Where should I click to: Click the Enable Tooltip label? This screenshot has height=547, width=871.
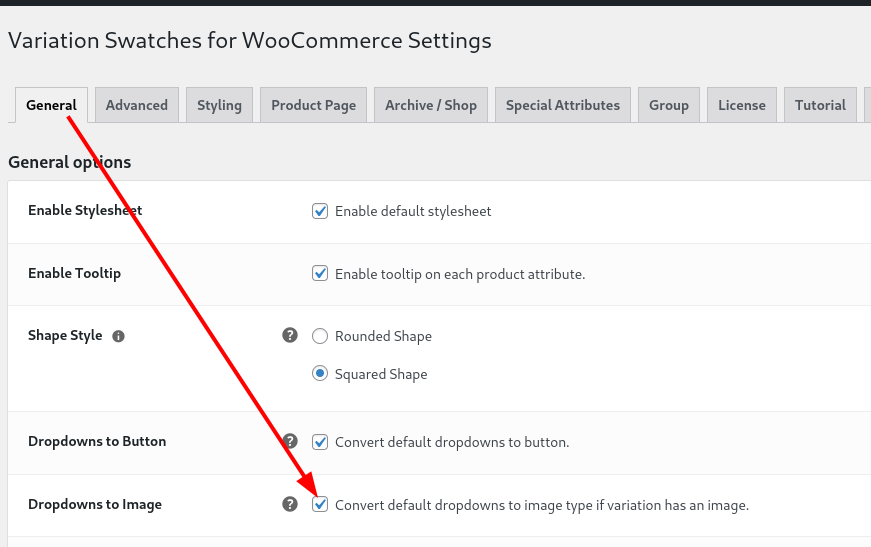coord(74,273)
